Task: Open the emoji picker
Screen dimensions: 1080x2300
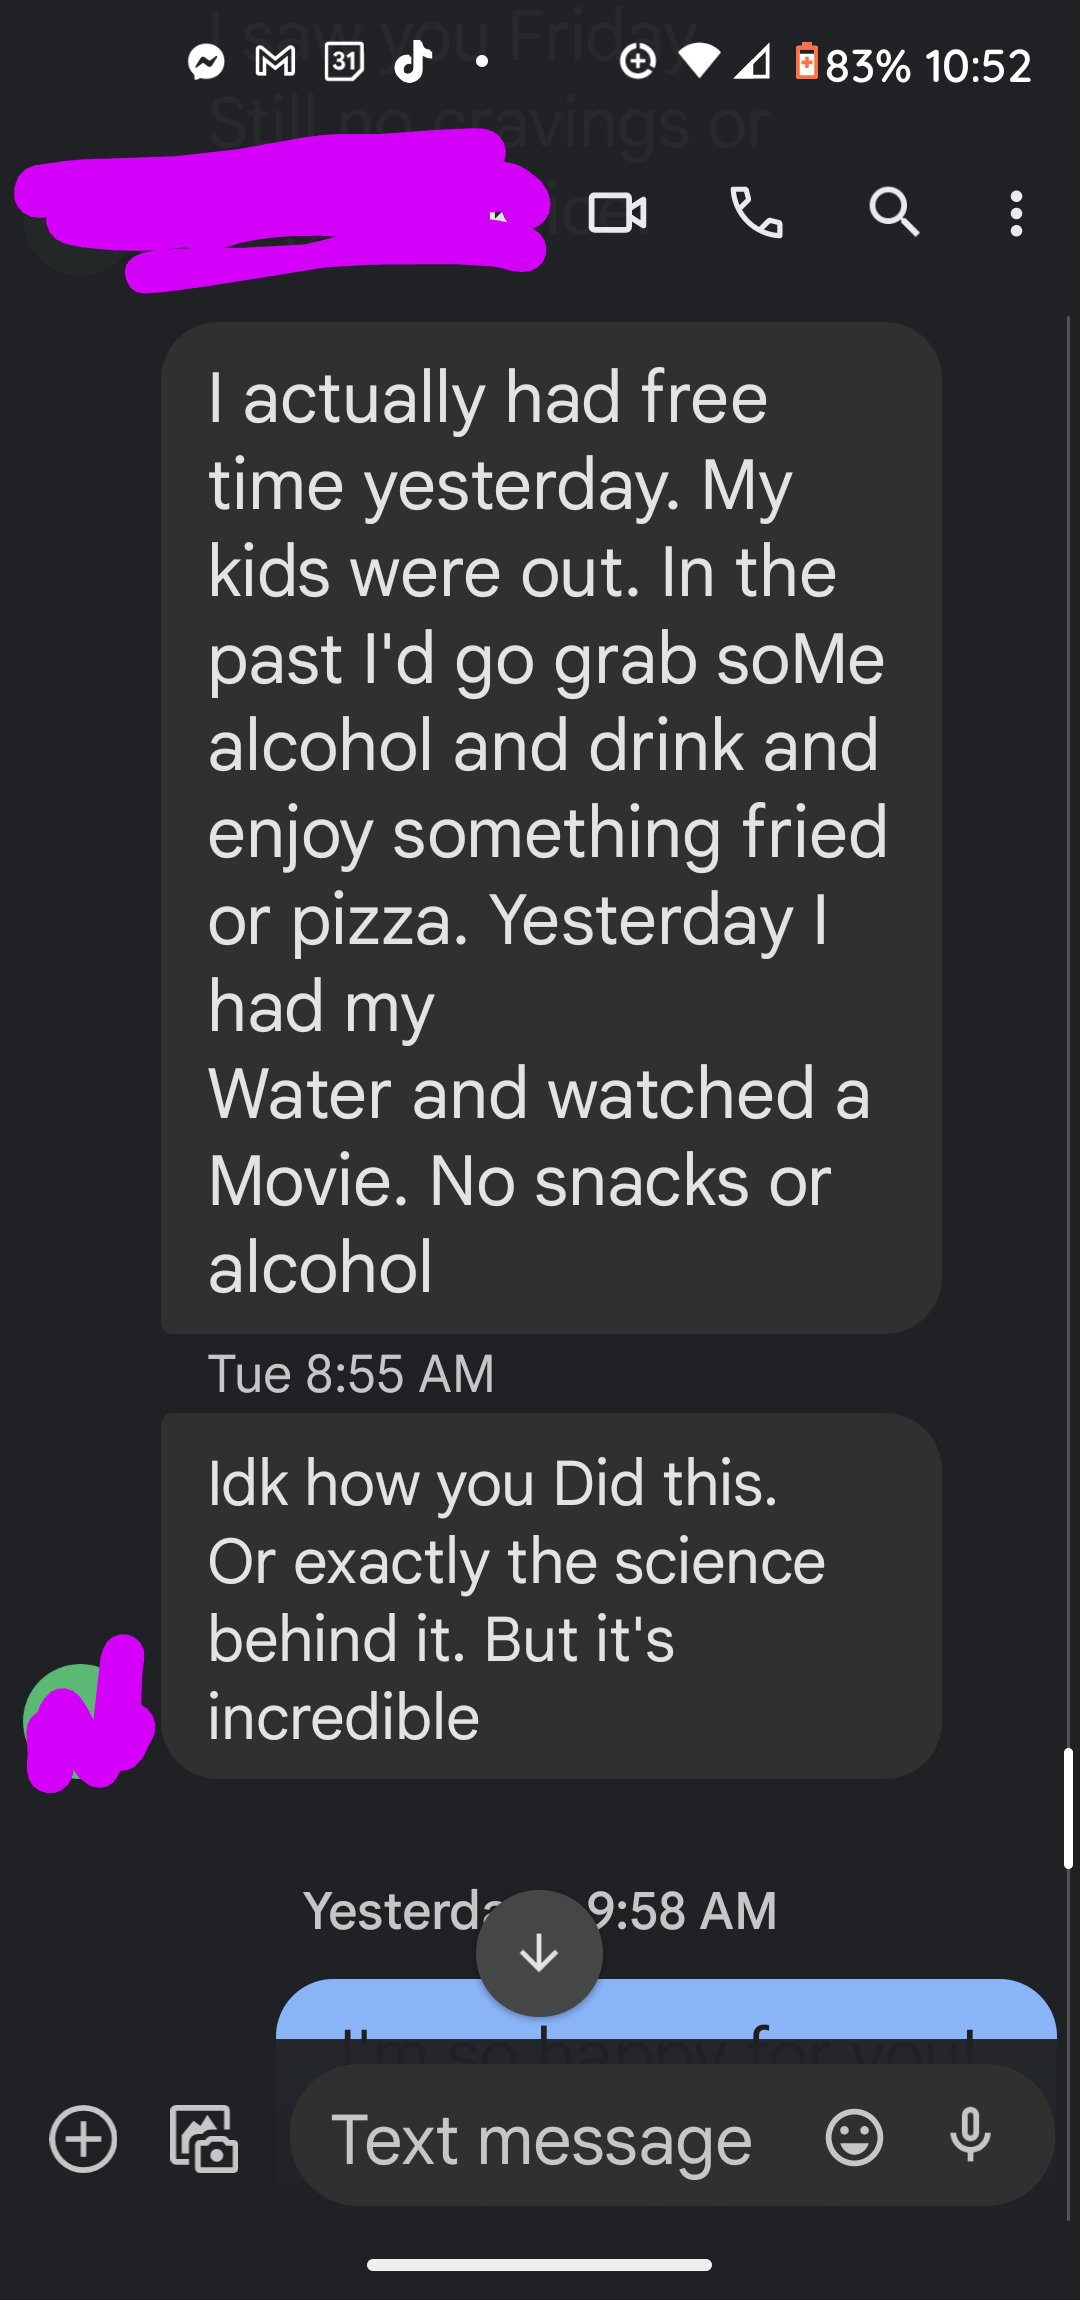Action: [x=854, y=2139]
